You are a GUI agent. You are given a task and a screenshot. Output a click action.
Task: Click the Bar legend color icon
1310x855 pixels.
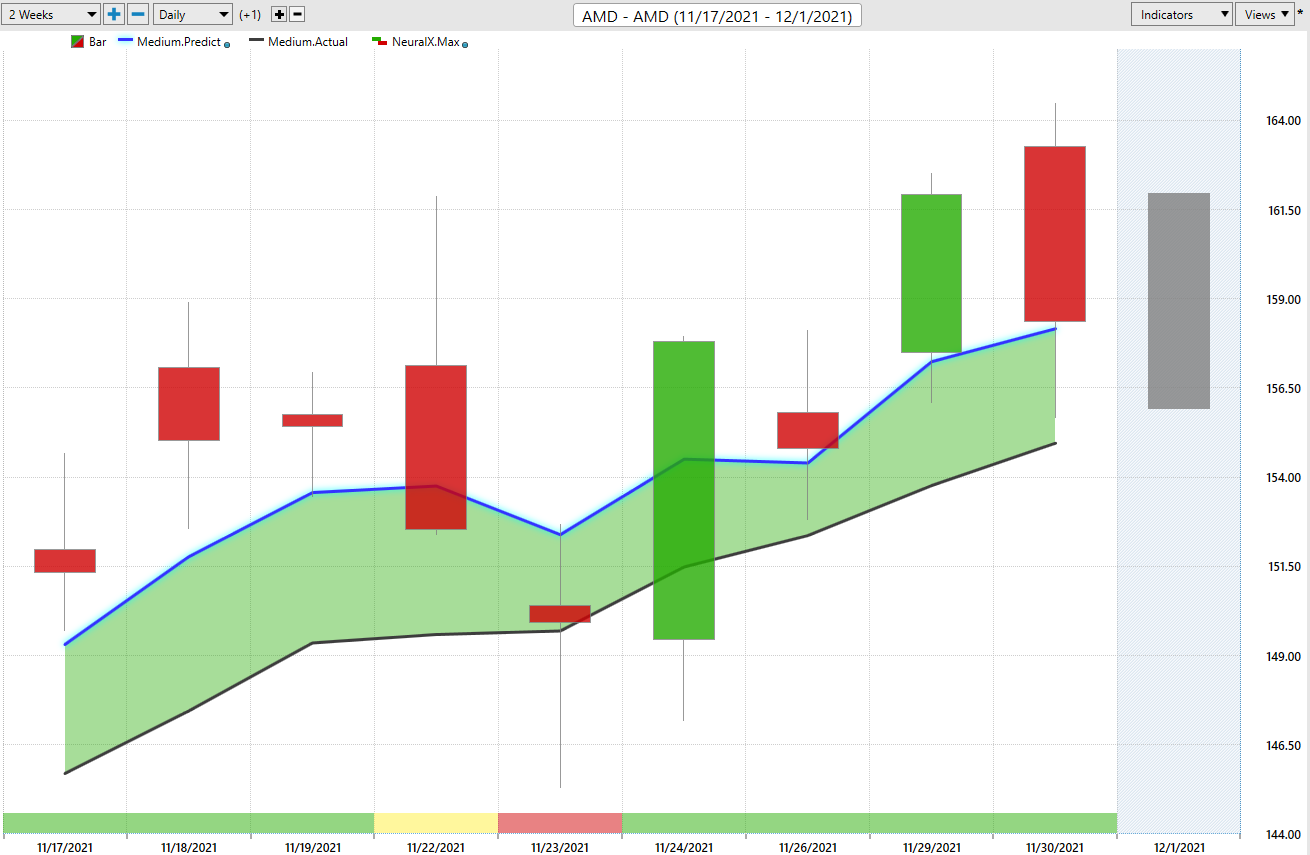click(x=76, y=42)
